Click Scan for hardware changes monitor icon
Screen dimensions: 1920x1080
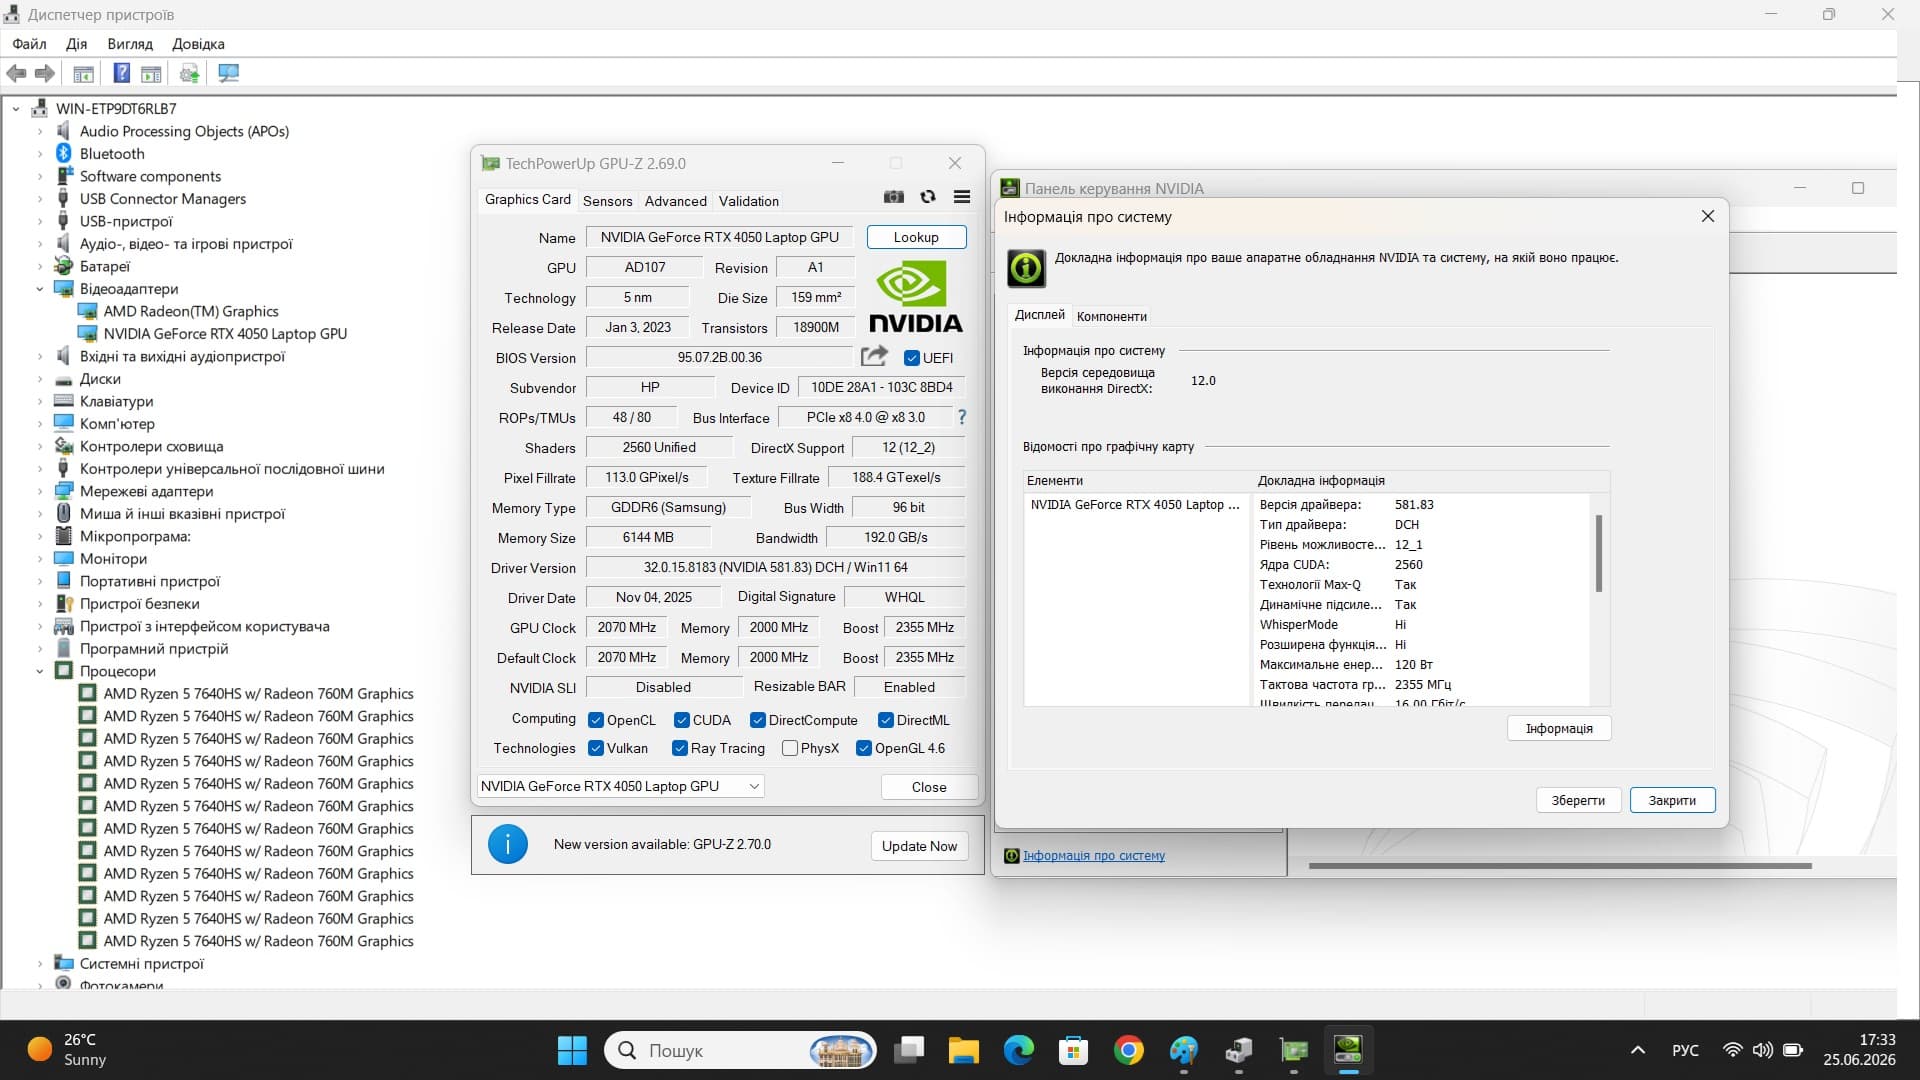click(228, 73)
